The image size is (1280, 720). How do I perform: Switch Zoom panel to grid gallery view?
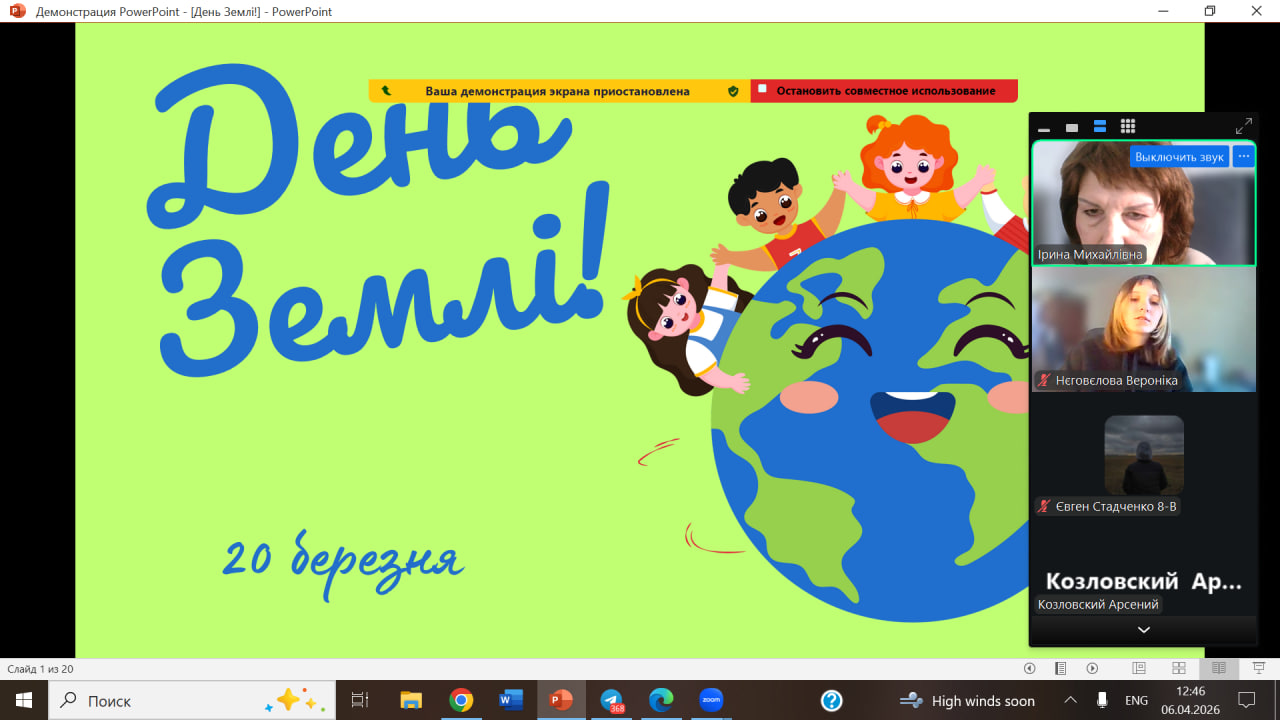click(x=1128, y=126)
